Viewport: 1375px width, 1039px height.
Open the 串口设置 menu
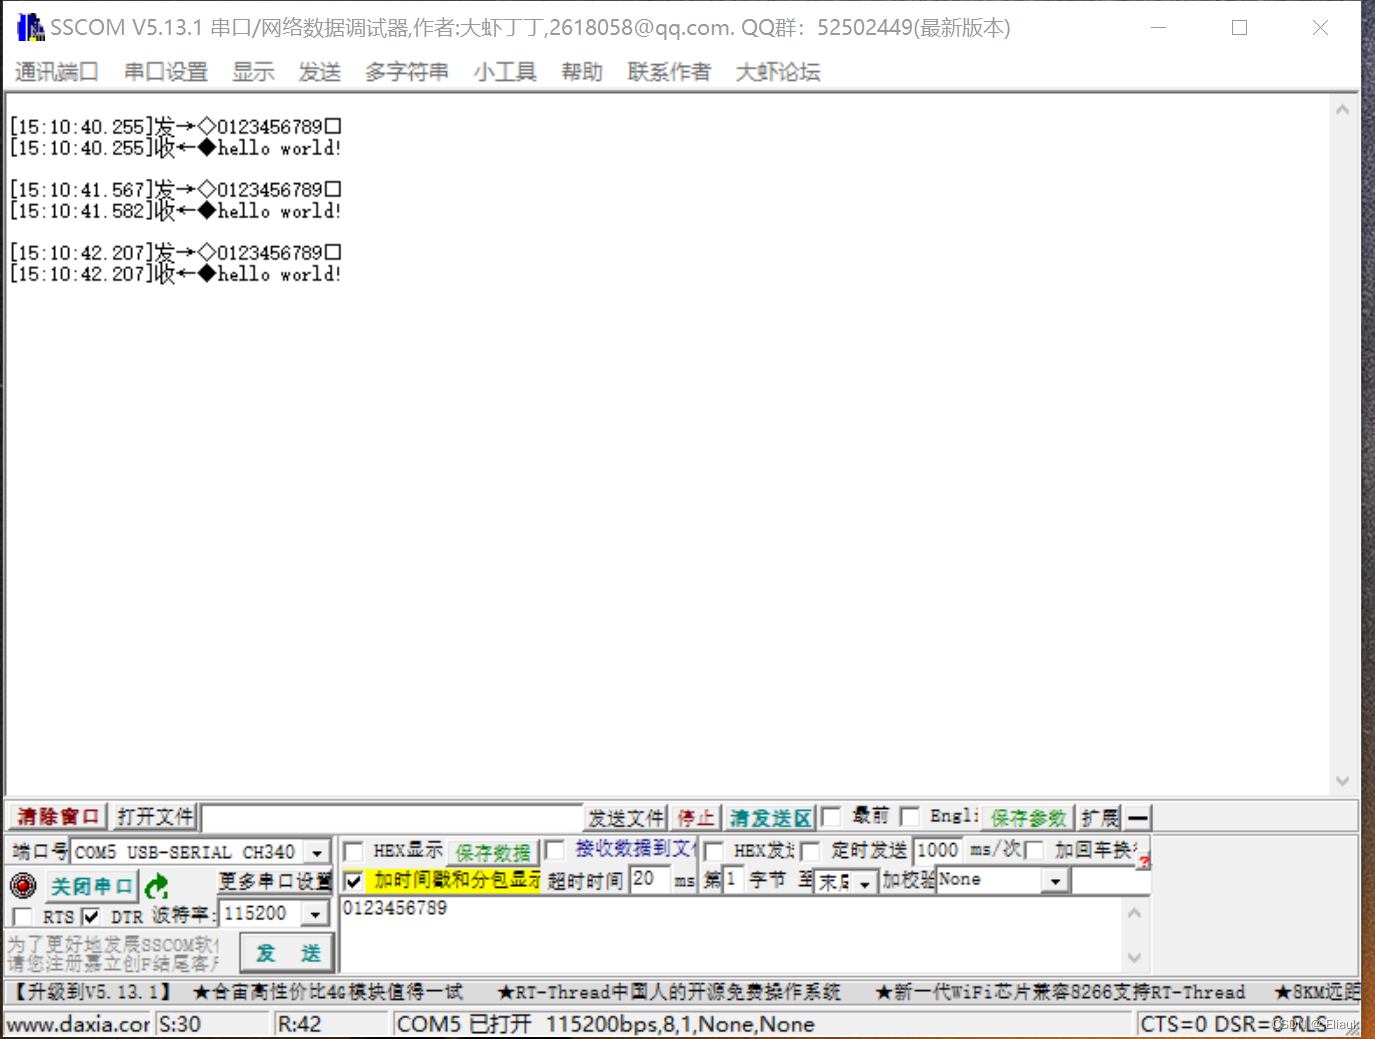pos(166,72)
